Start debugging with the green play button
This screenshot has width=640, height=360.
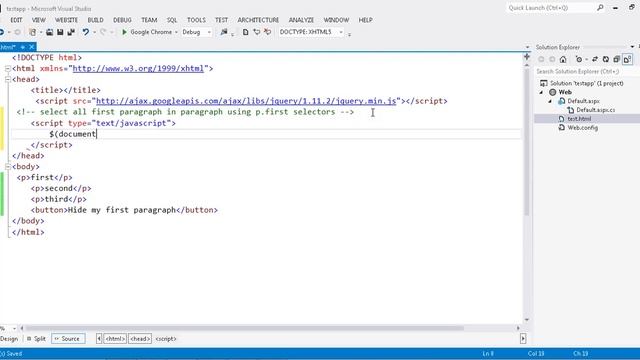(x=124, y=32)
